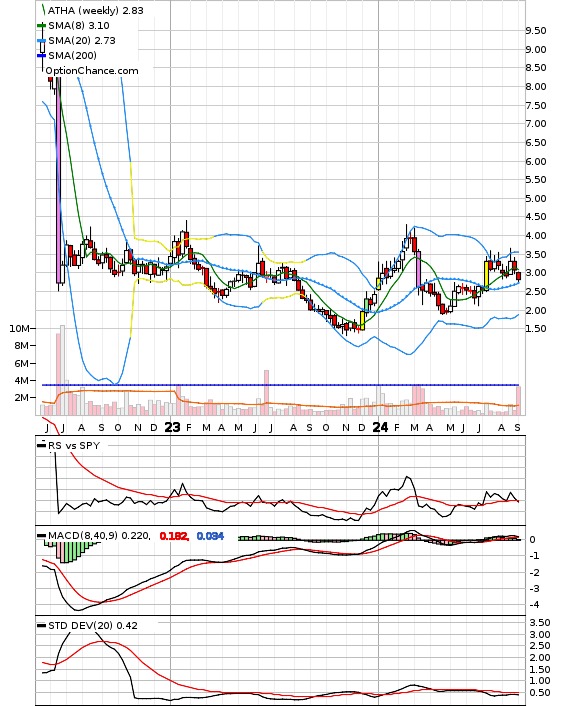
Task: Click the STD DEV(20) legend marker
Action: coord(41,625)
